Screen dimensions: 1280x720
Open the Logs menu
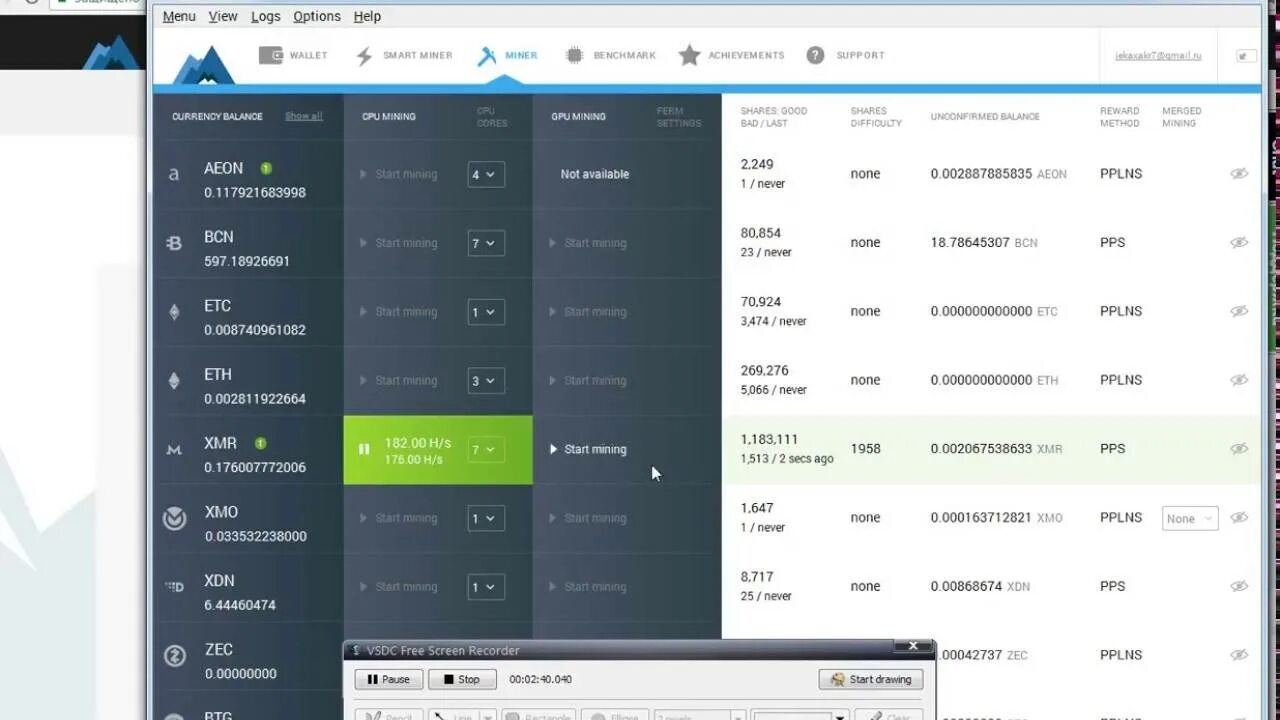coord(265,16)
